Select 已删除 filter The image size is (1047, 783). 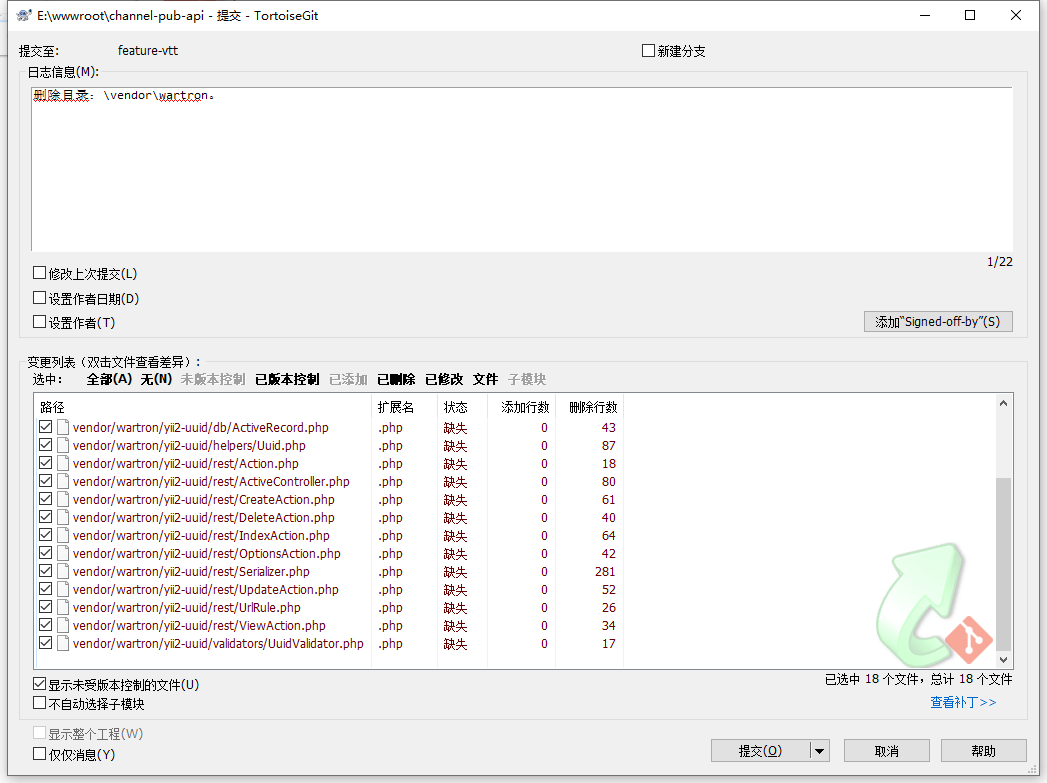click(396, 379)
